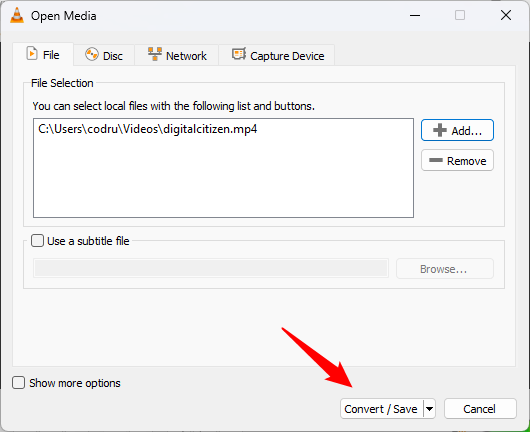Click the disabled maximize window button
Image resolution: width=530 pixels, height=432 pixels.
click(460, 15)
